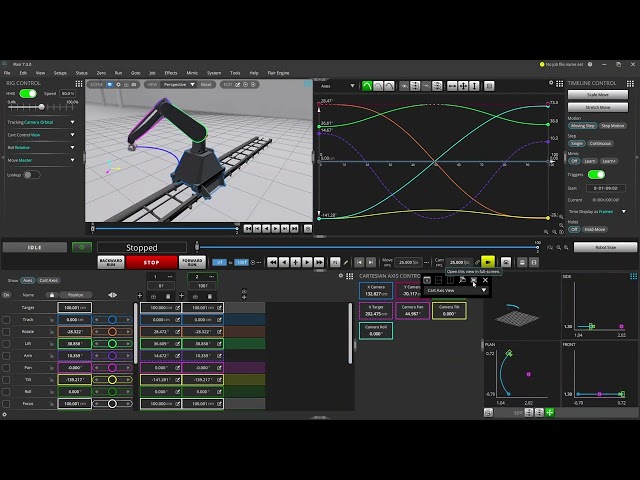
Task: Open the Effects menu
Action: click(x=171, y=73)
